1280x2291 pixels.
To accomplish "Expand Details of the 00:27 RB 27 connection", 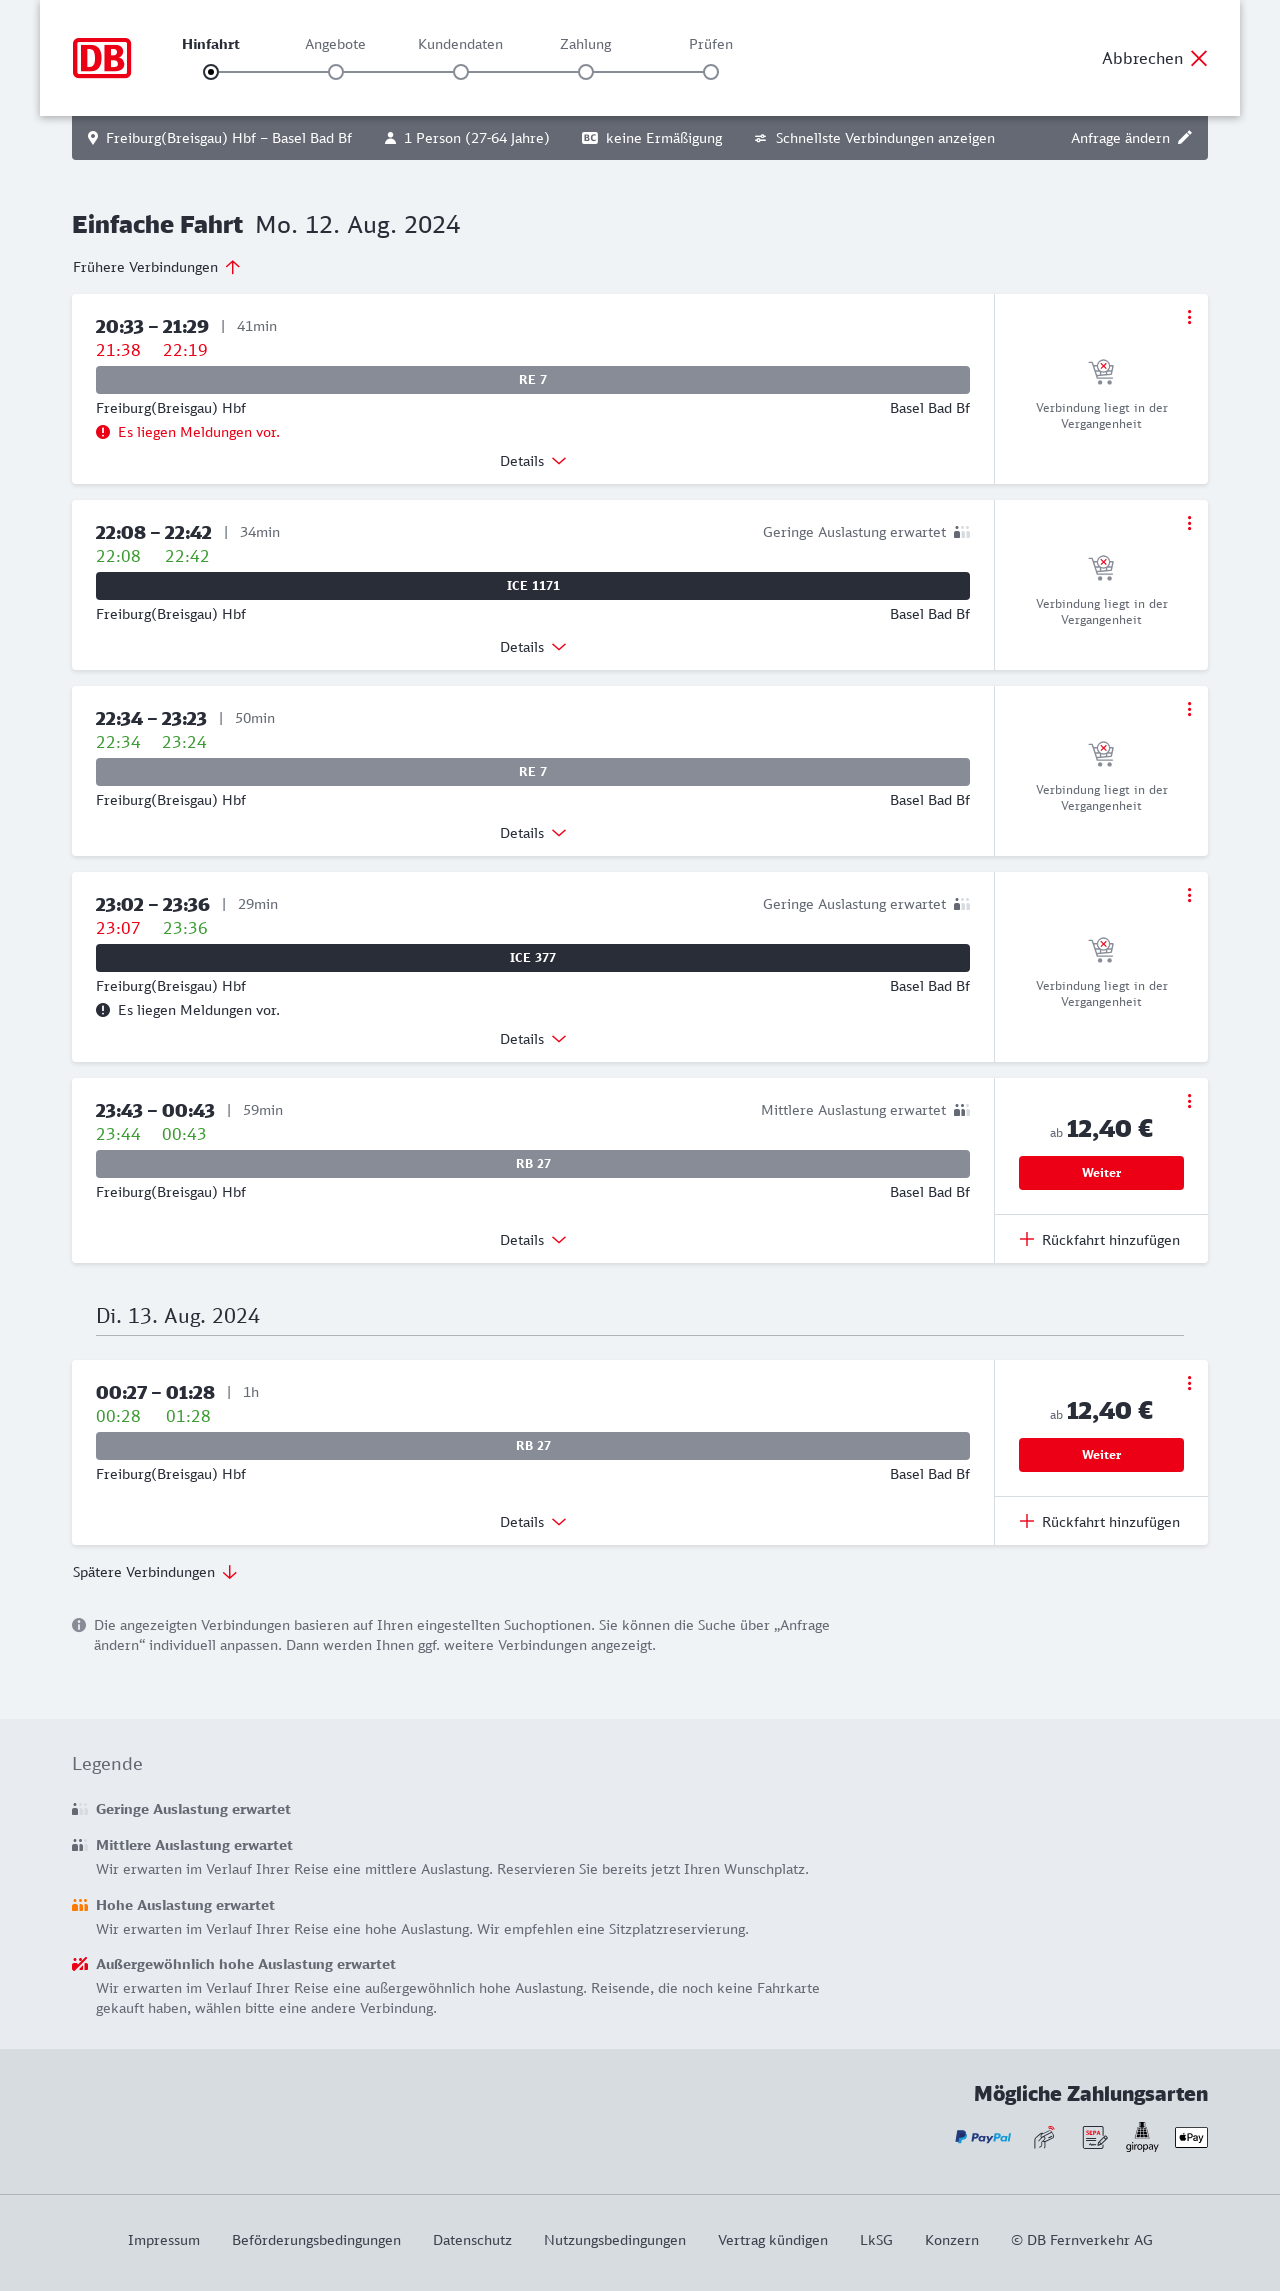I will coord(533,1522).
